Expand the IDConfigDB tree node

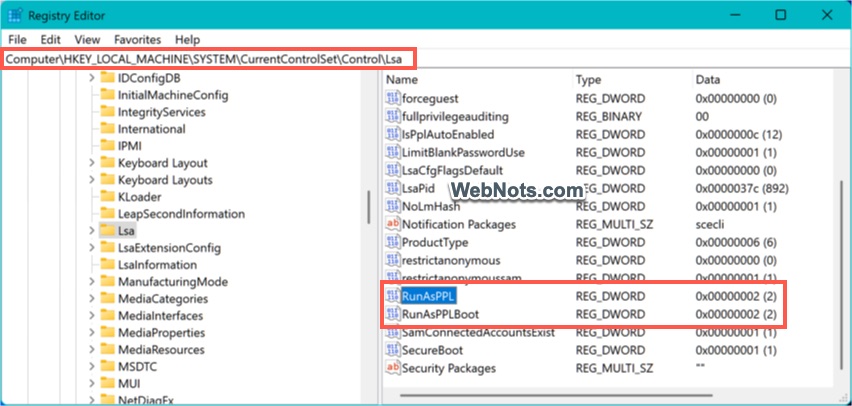coord(91,78)
